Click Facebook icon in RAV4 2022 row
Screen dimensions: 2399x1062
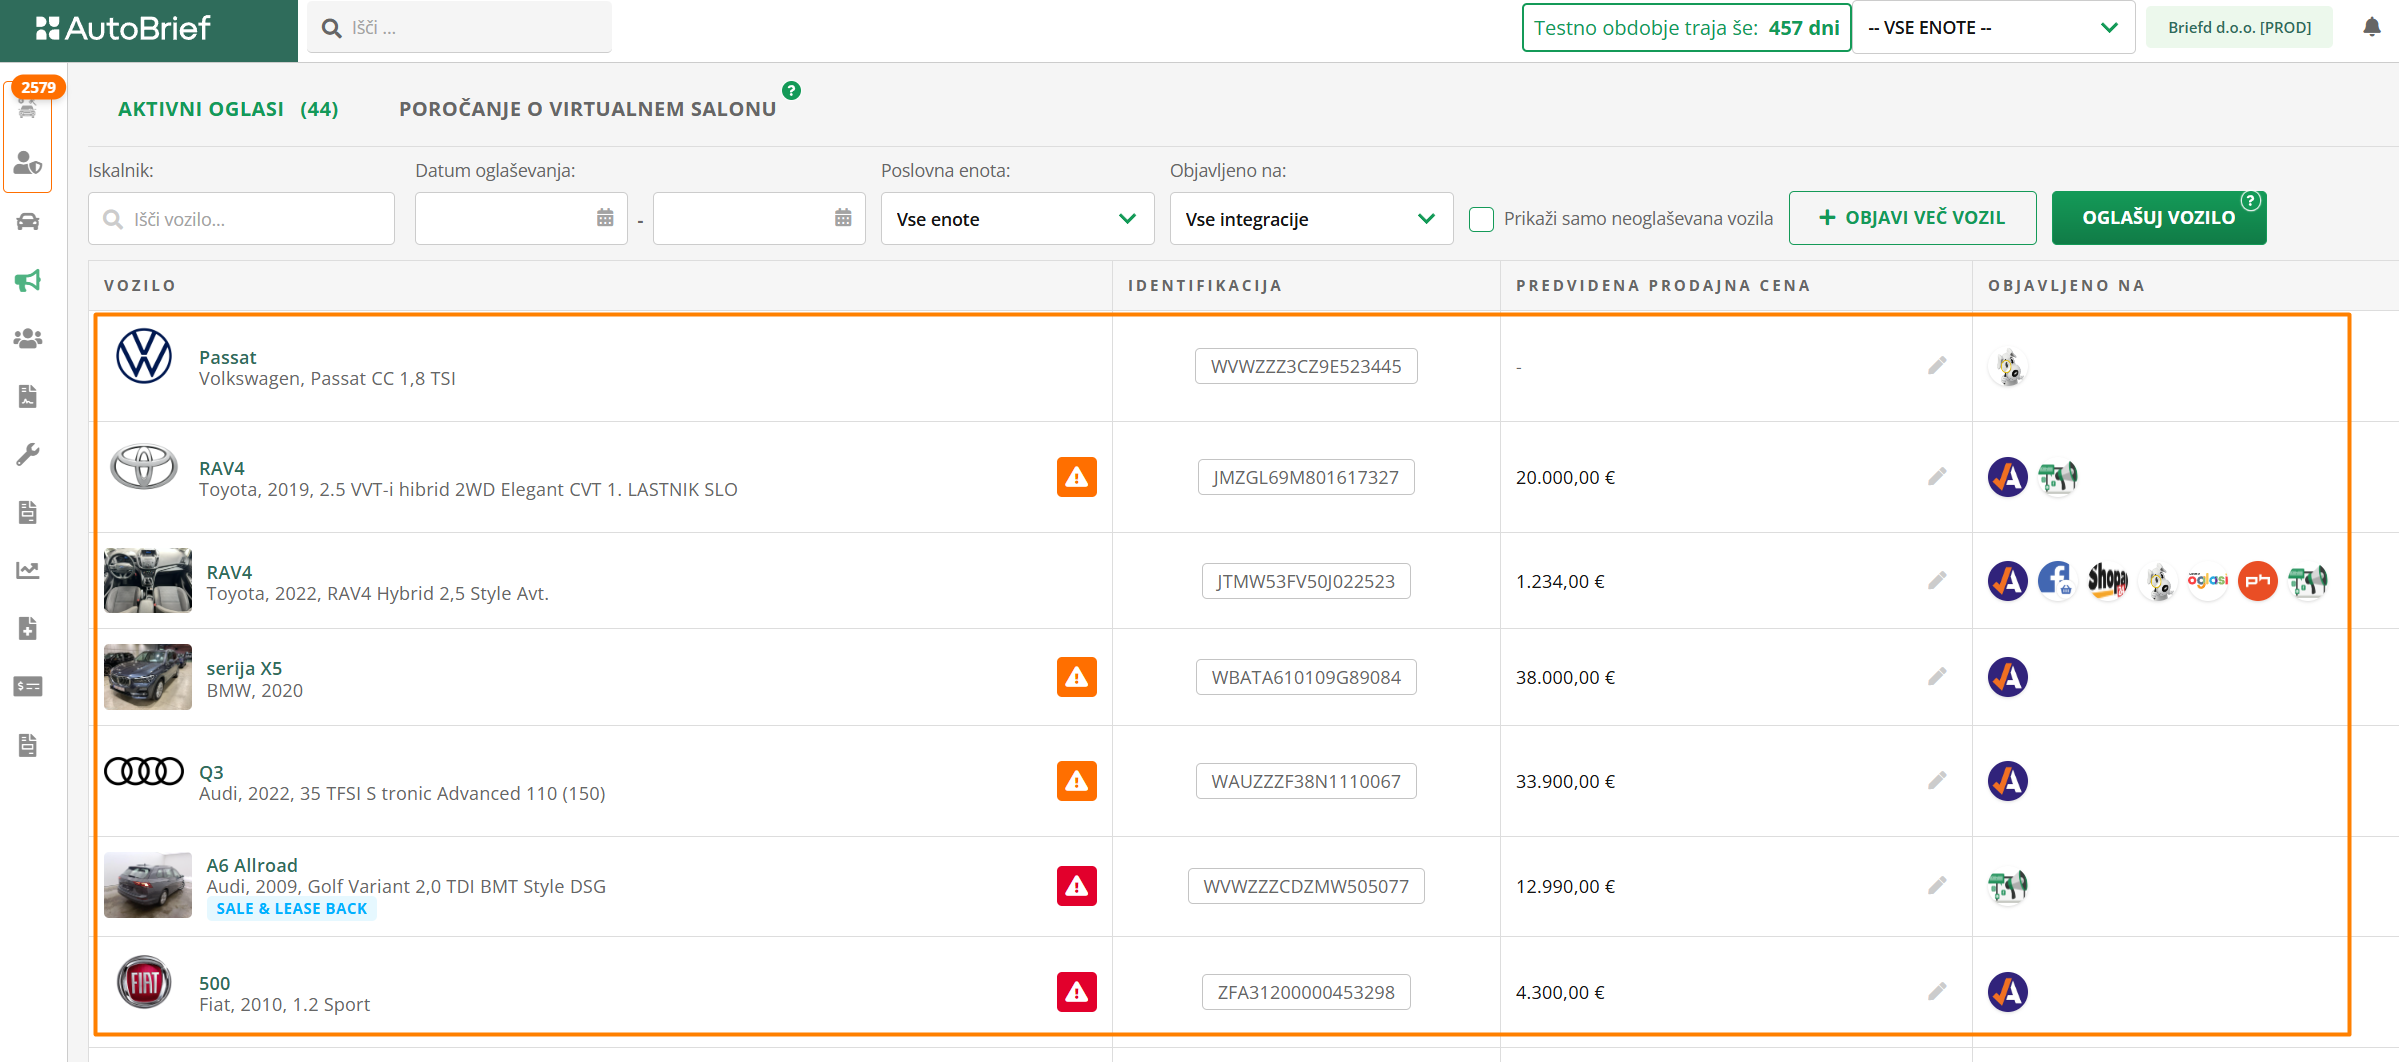pyautogui.click(x=2057, y=581)
